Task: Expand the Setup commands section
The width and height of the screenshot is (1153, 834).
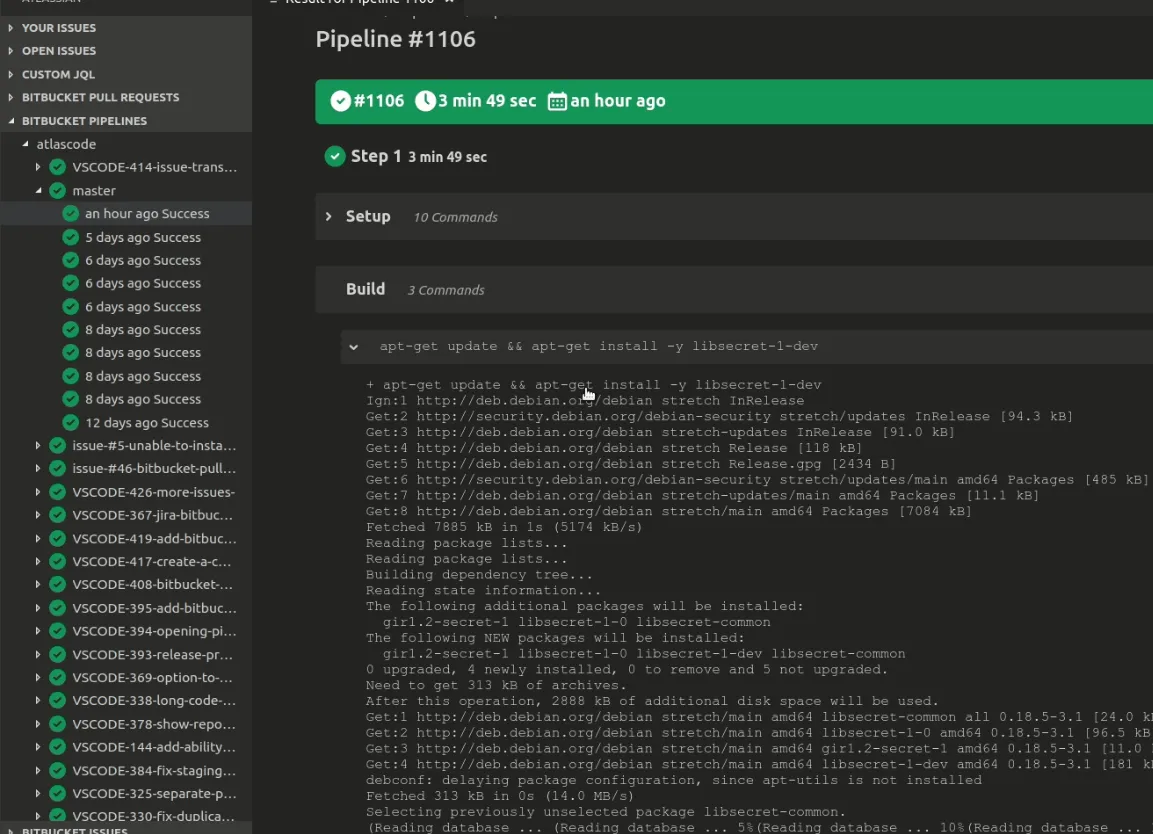Action: [x=328, y=217]
